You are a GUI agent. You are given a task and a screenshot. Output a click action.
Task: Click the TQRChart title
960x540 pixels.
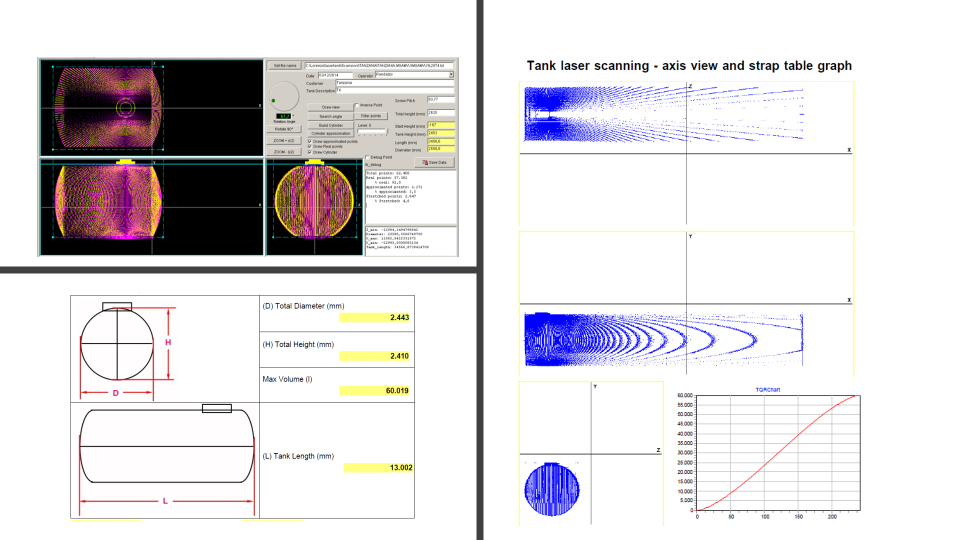768,390
